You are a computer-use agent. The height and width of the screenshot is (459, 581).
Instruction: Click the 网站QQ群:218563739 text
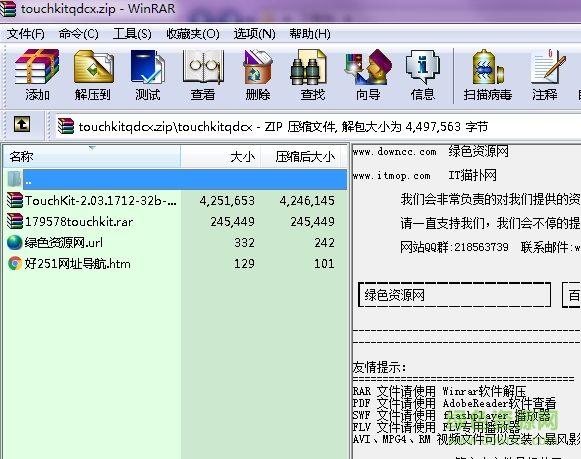point(454,247)
